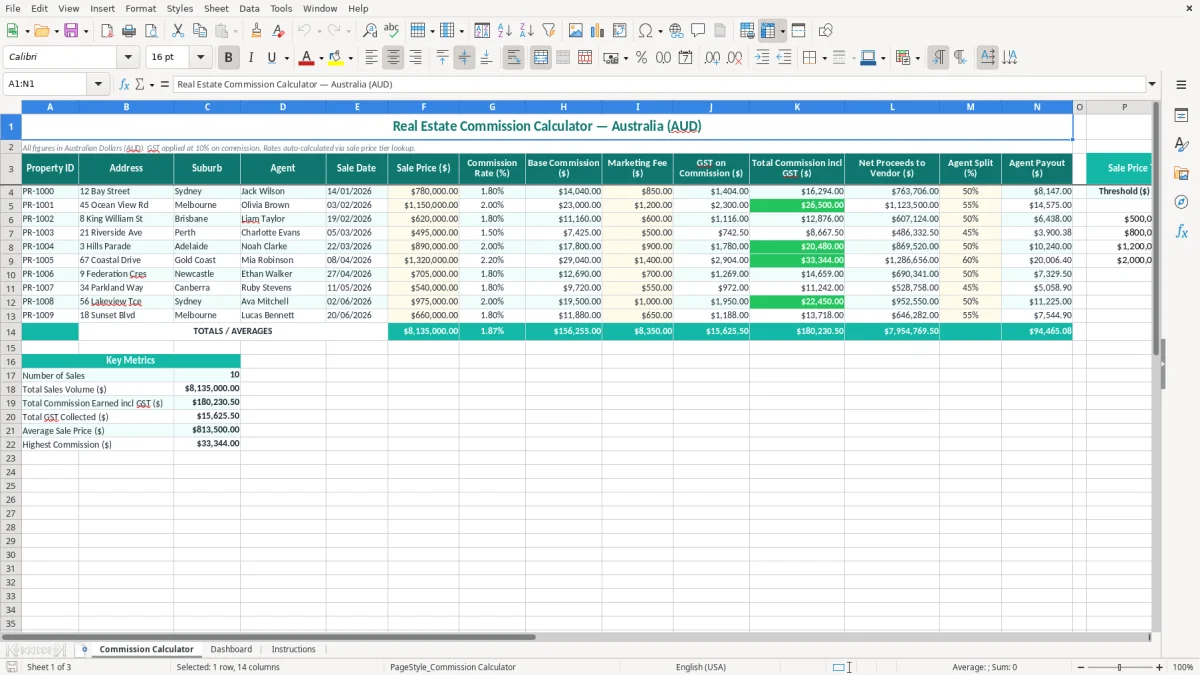This screenshot has height=675, width=1200.
Task: Zoom in with plus button
Action: click(1160, 667)
